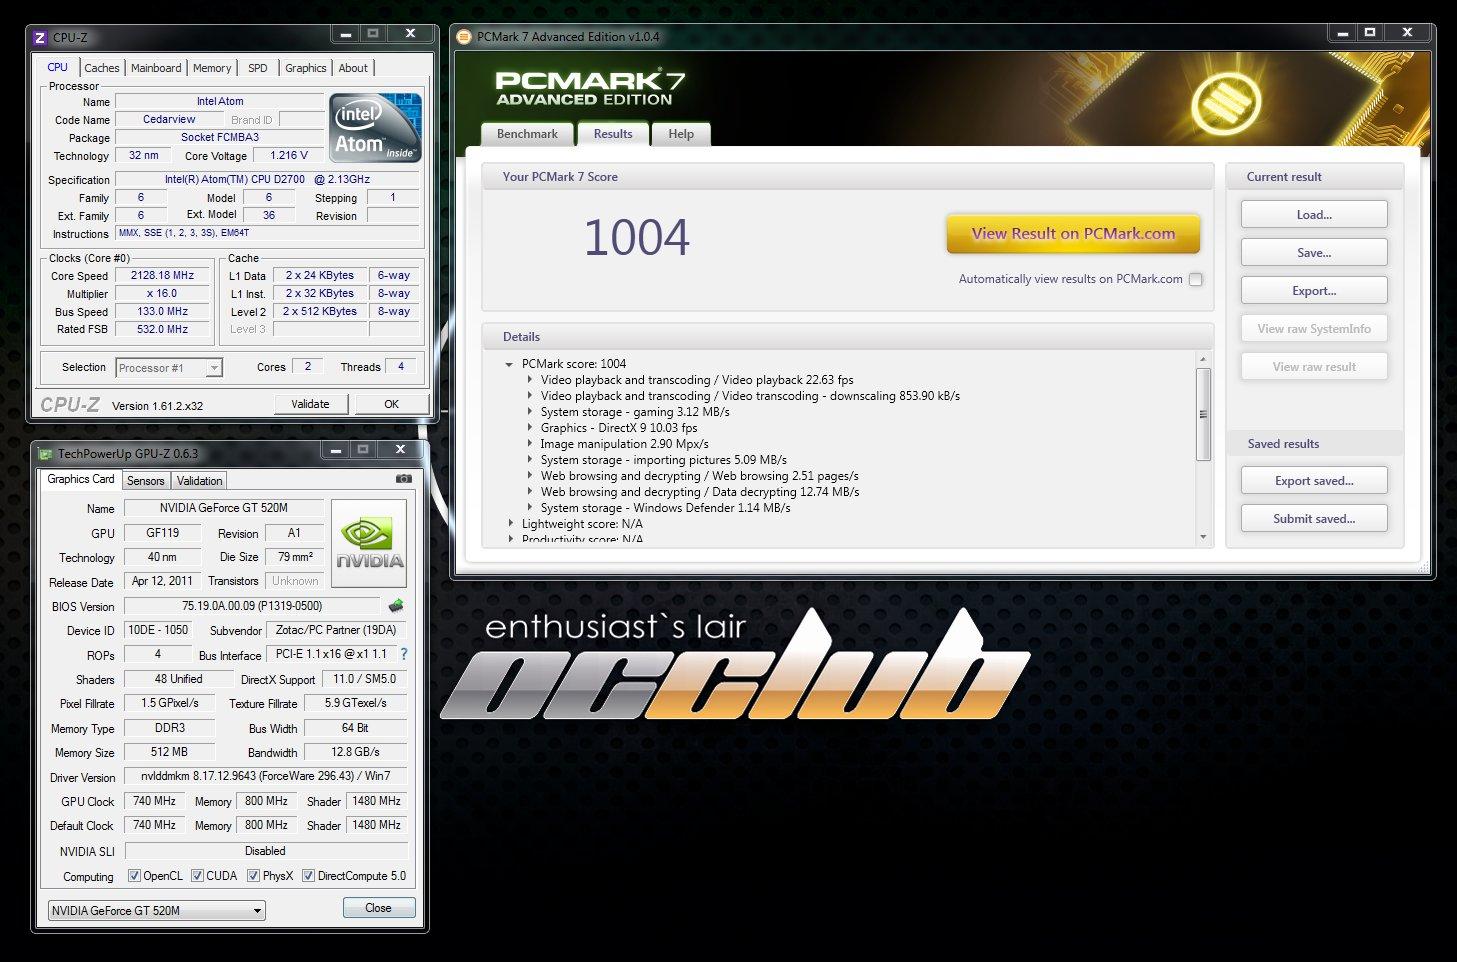1457x962 pixels.
Task: Expand the Windows Defender 1.14 MB/s row
Action: 530,508
